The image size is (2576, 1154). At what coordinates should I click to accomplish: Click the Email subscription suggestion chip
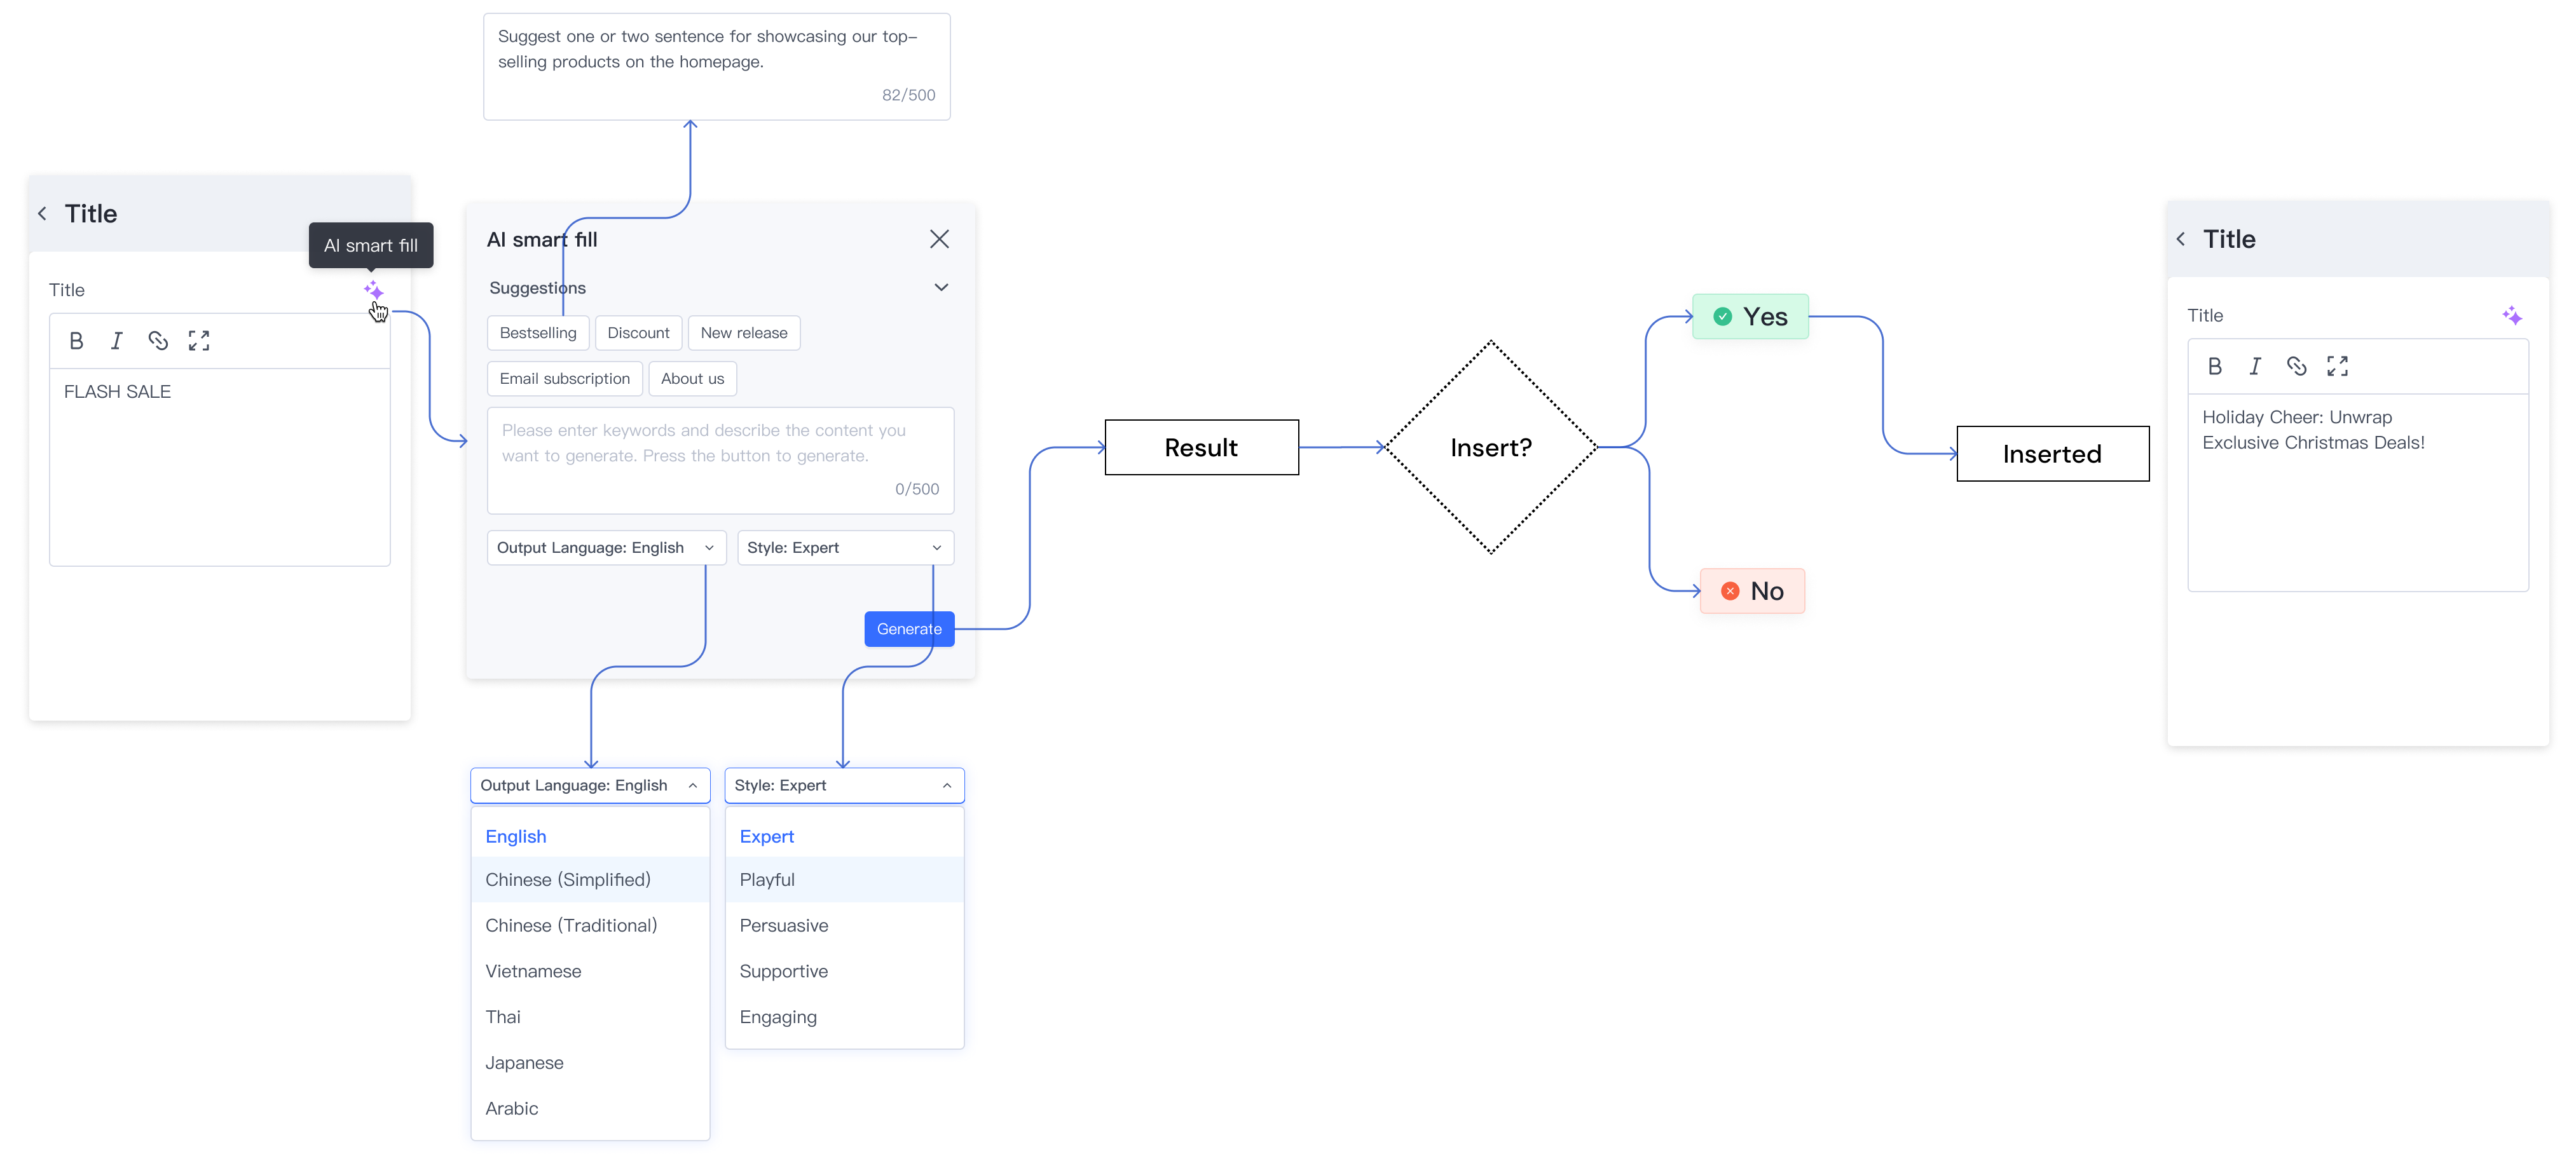(x=564, y=379)
